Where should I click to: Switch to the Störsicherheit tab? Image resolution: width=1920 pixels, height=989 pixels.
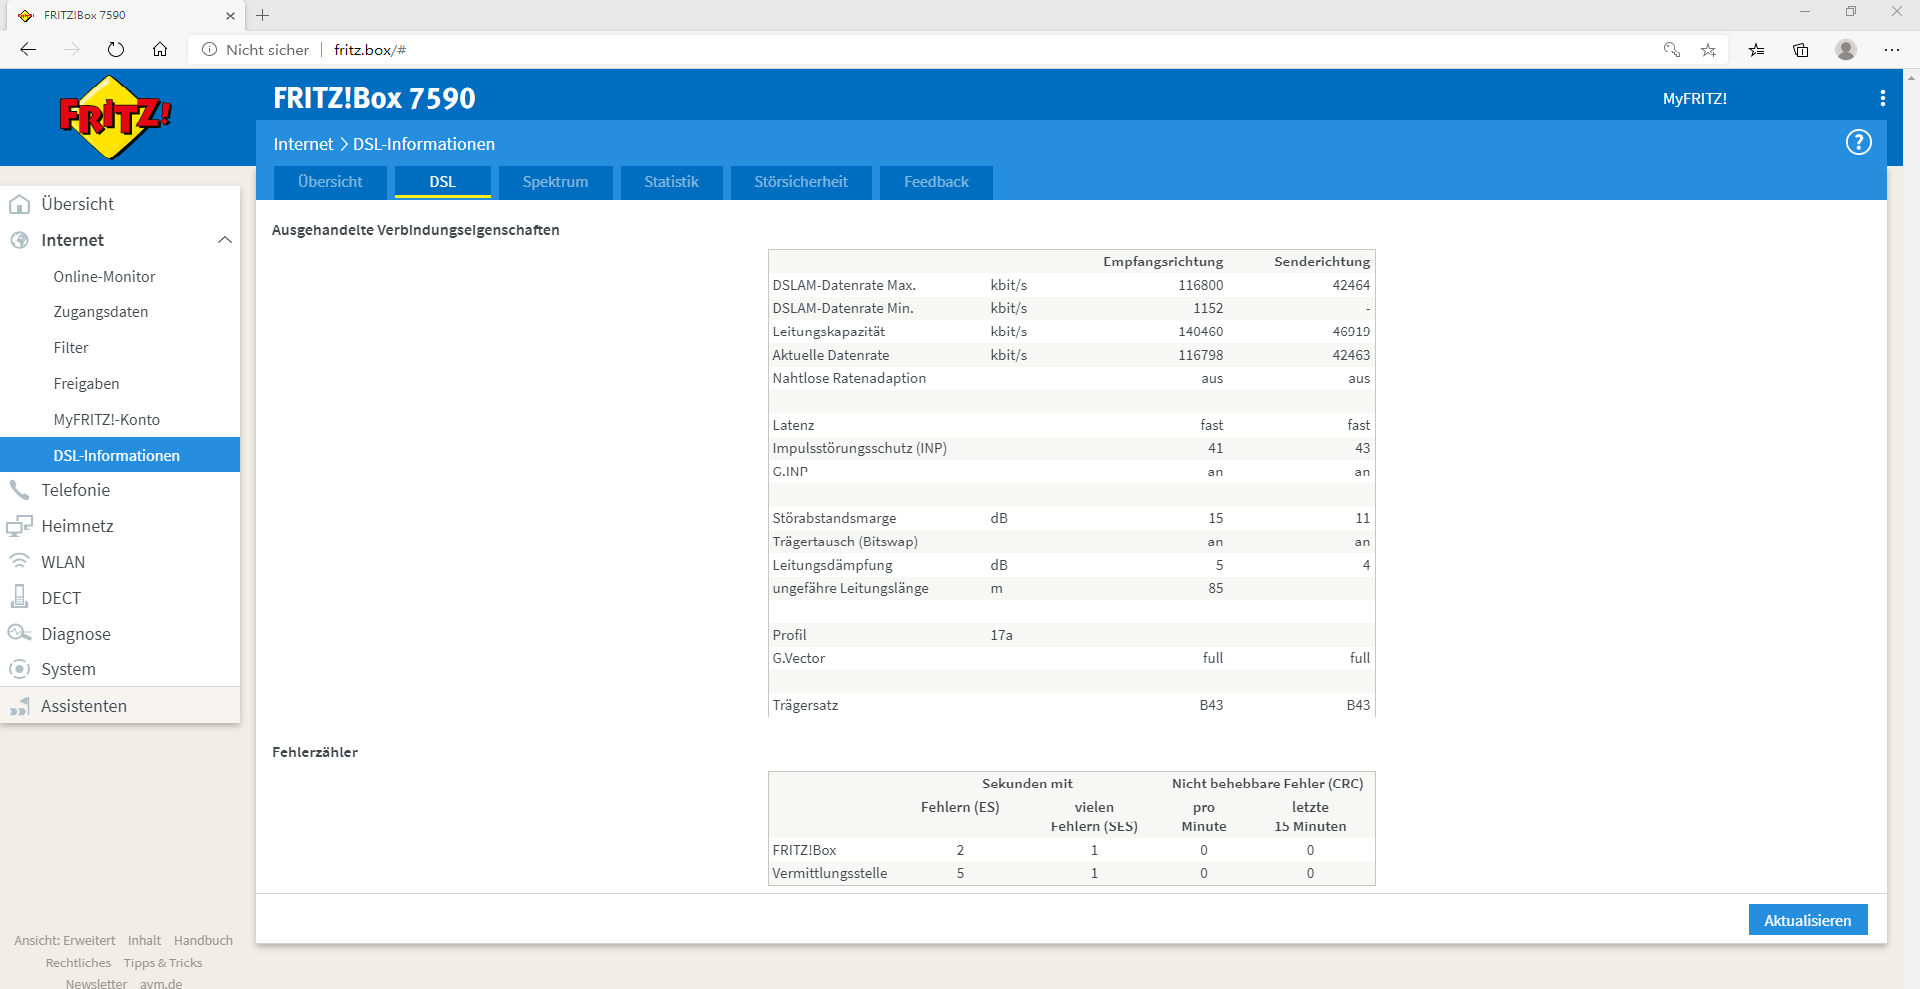tap(801, 182)
